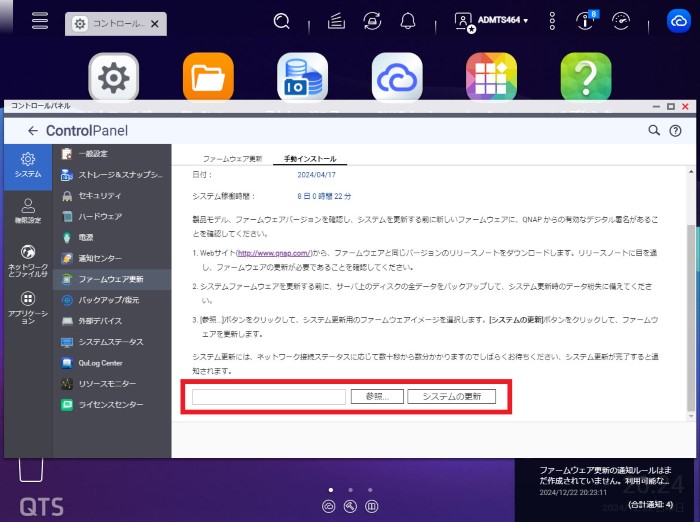The height and width of the screenshot is (522, 700).
Task: Follow the http://www.qnap.com/ link
Action: pos(274,253)
